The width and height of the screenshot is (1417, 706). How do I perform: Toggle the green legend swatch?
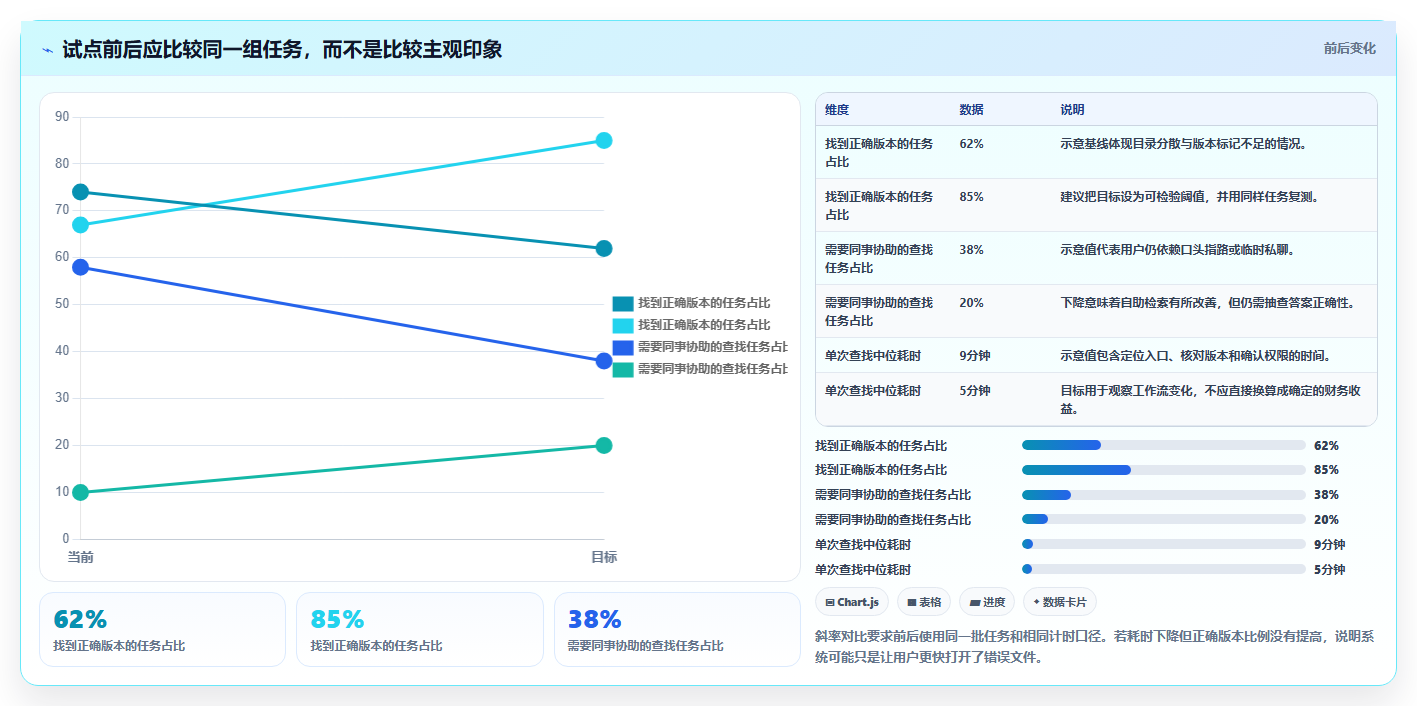(623, 369)
